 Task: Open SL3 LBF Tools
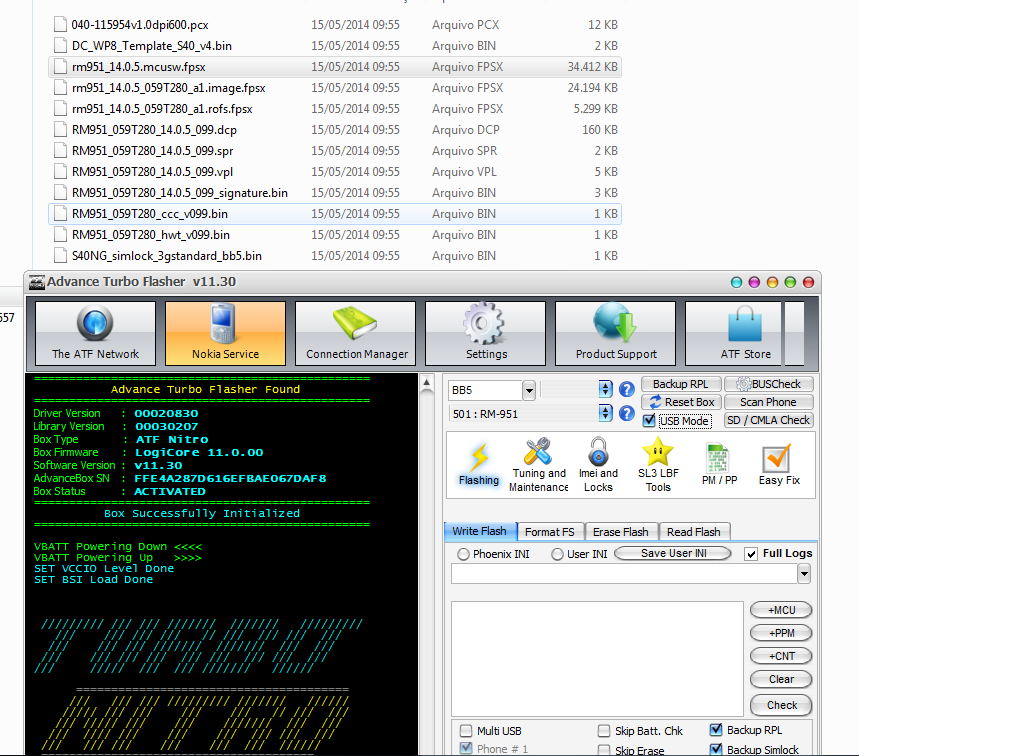click(657, 465)
